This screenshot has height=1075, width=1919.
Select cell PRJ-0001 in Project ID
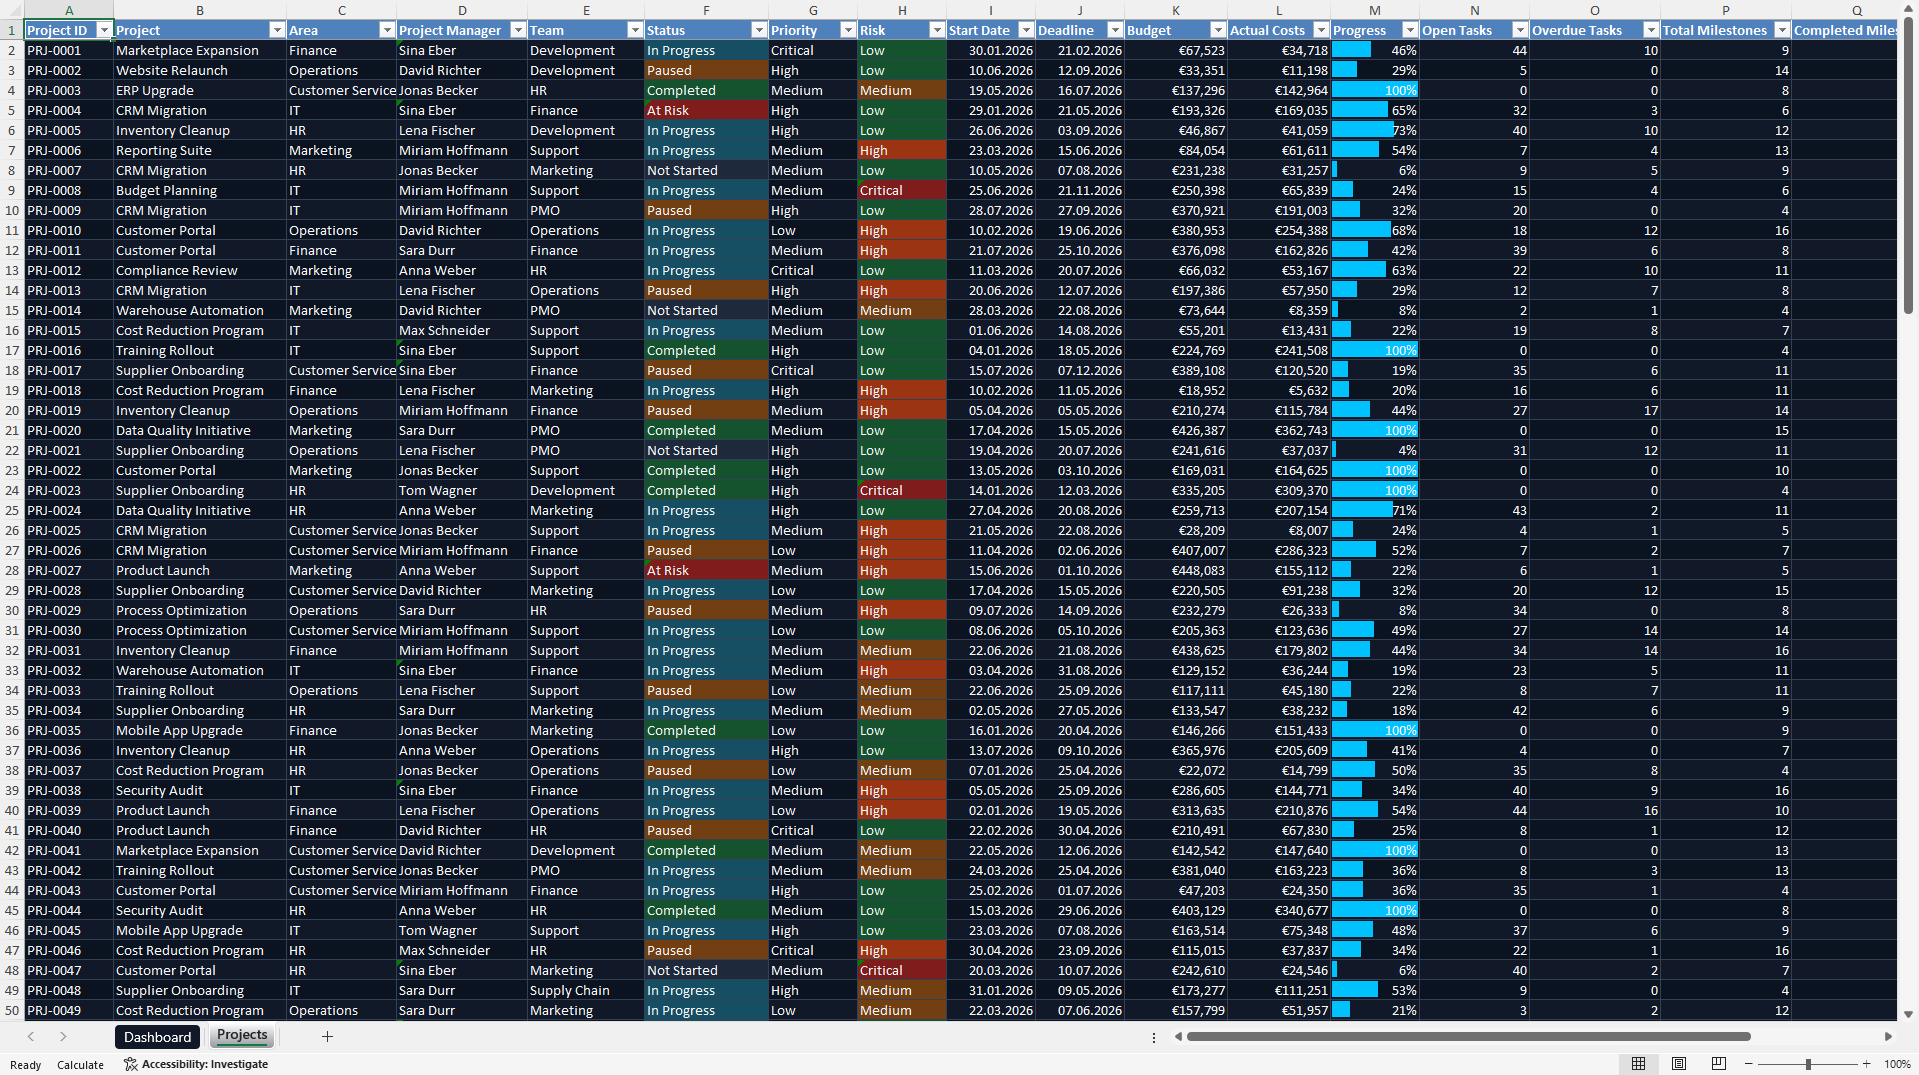coord(69,50)
